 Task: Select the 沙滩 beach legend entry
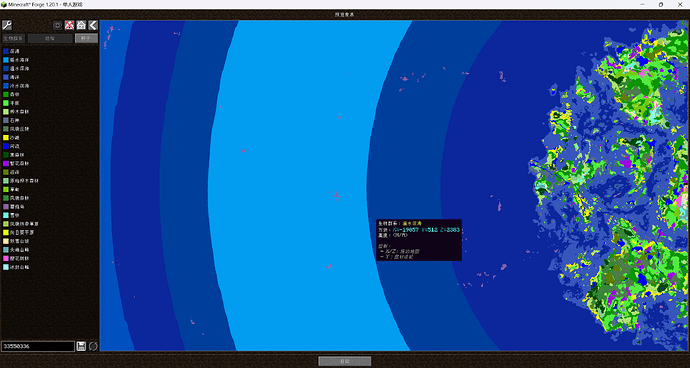click(12, 137)
